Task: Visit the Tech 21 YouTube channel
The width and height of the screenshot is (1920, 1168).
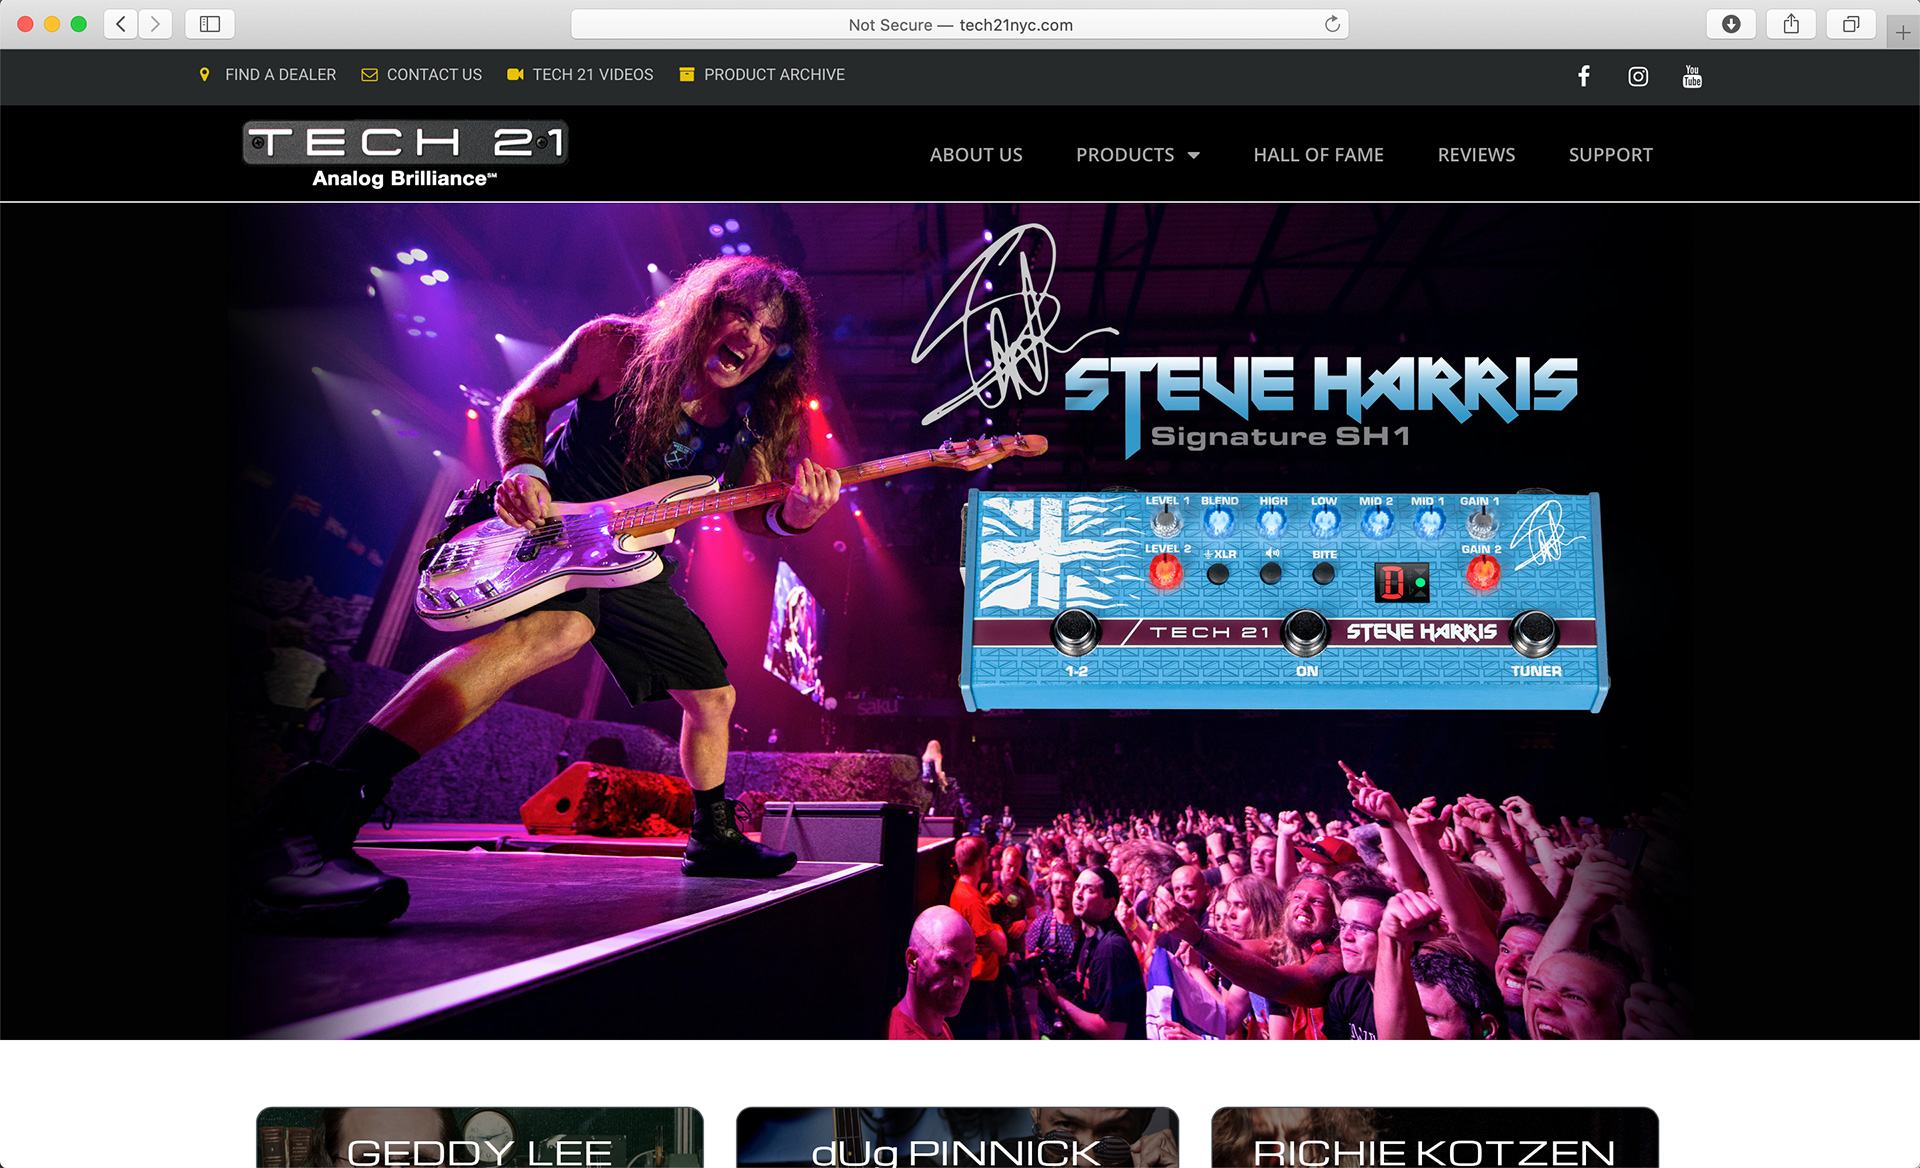Action: 1692,76
